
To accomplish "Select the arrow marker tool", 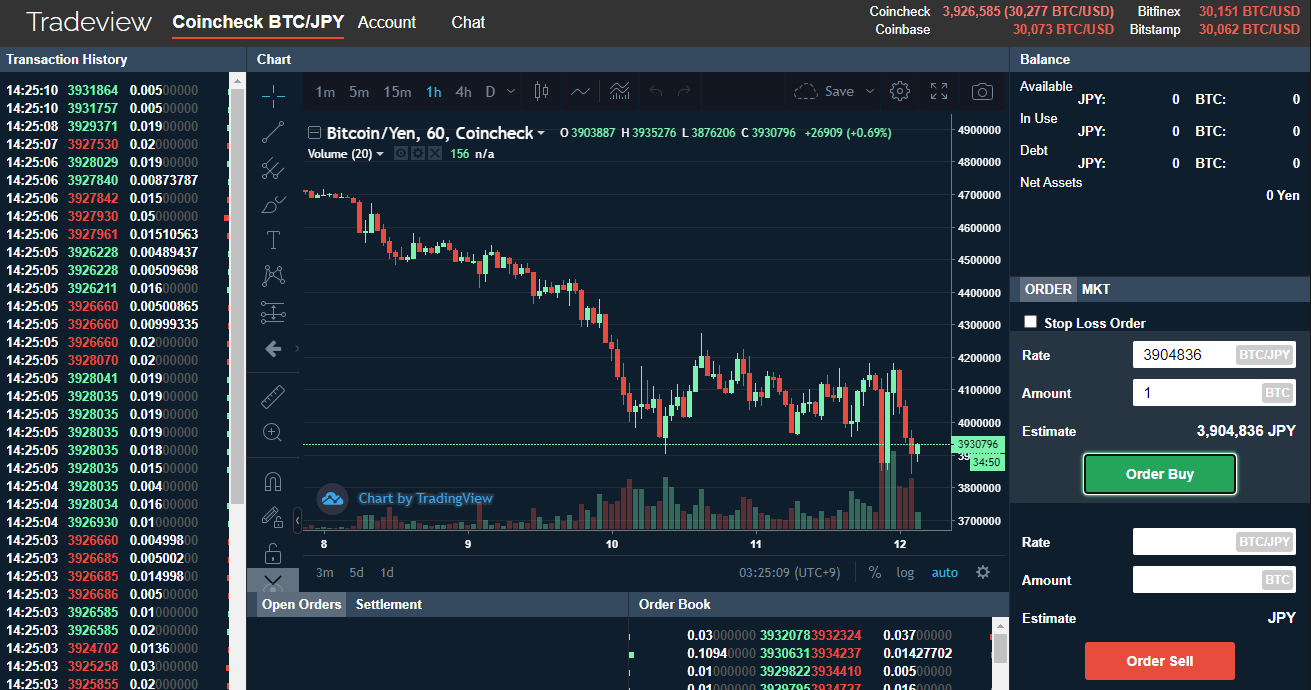I will (272, 349).
